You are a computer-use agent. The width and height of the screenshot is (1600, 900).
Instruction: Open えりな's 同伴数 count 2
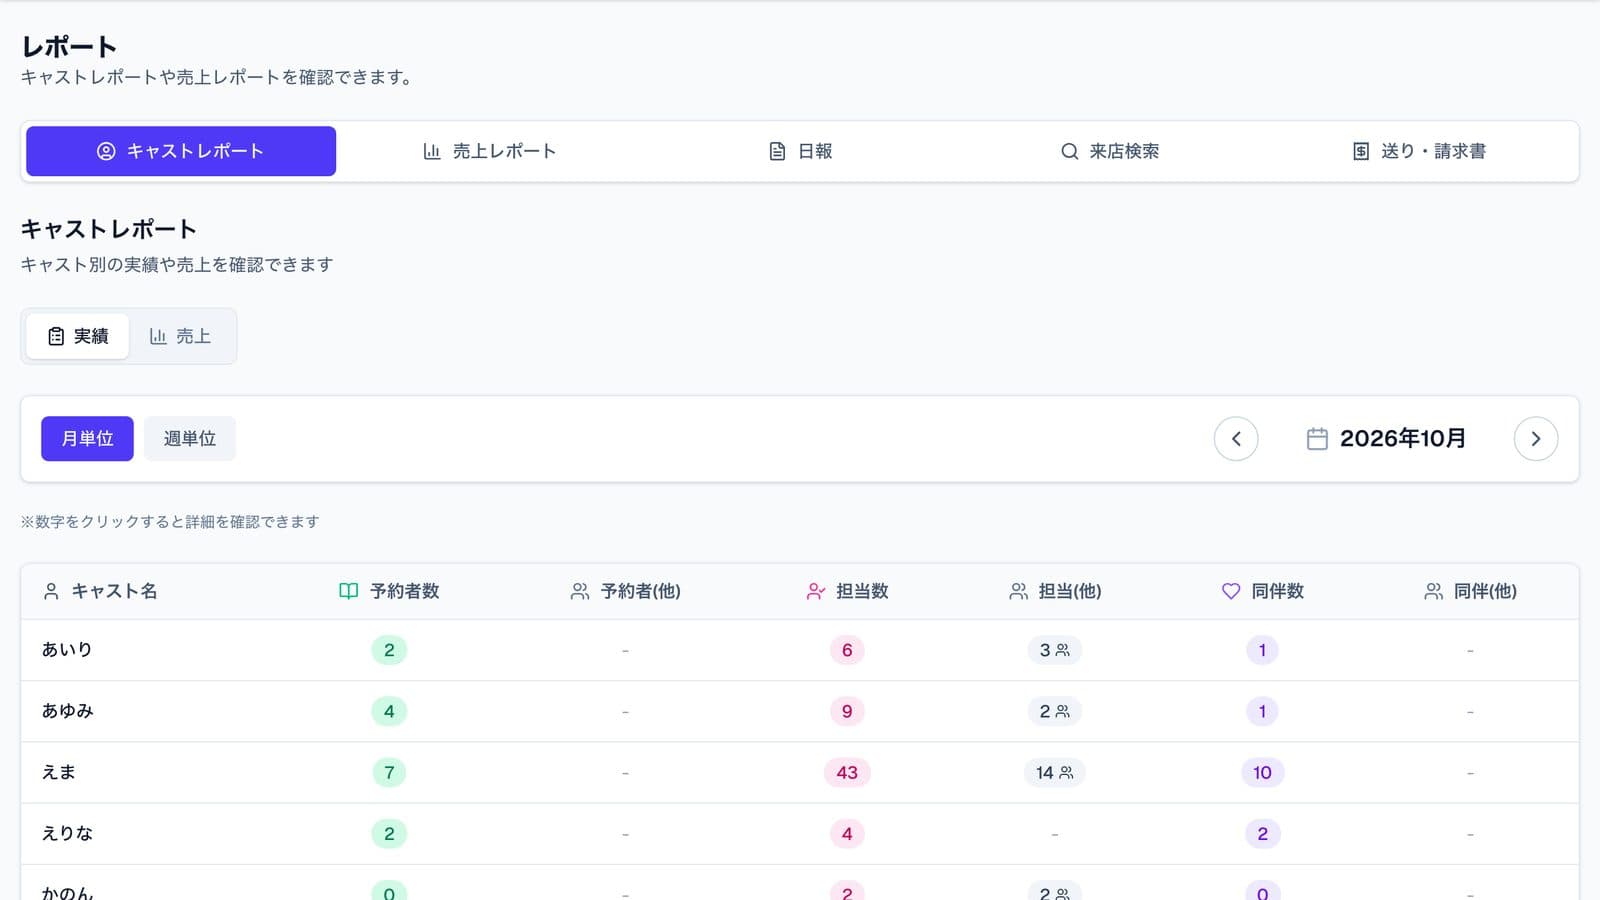[x=1262, y=833]
